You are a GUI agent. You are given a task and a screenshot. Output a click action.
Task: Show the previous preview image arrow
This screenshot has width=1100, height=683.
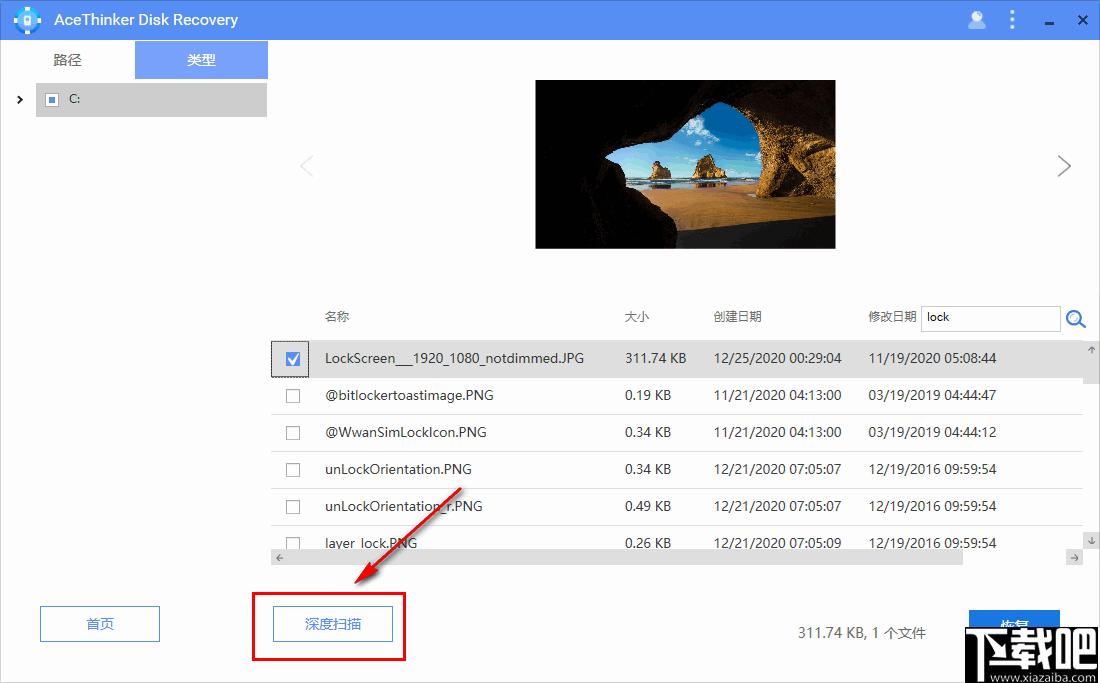(307, 166)
